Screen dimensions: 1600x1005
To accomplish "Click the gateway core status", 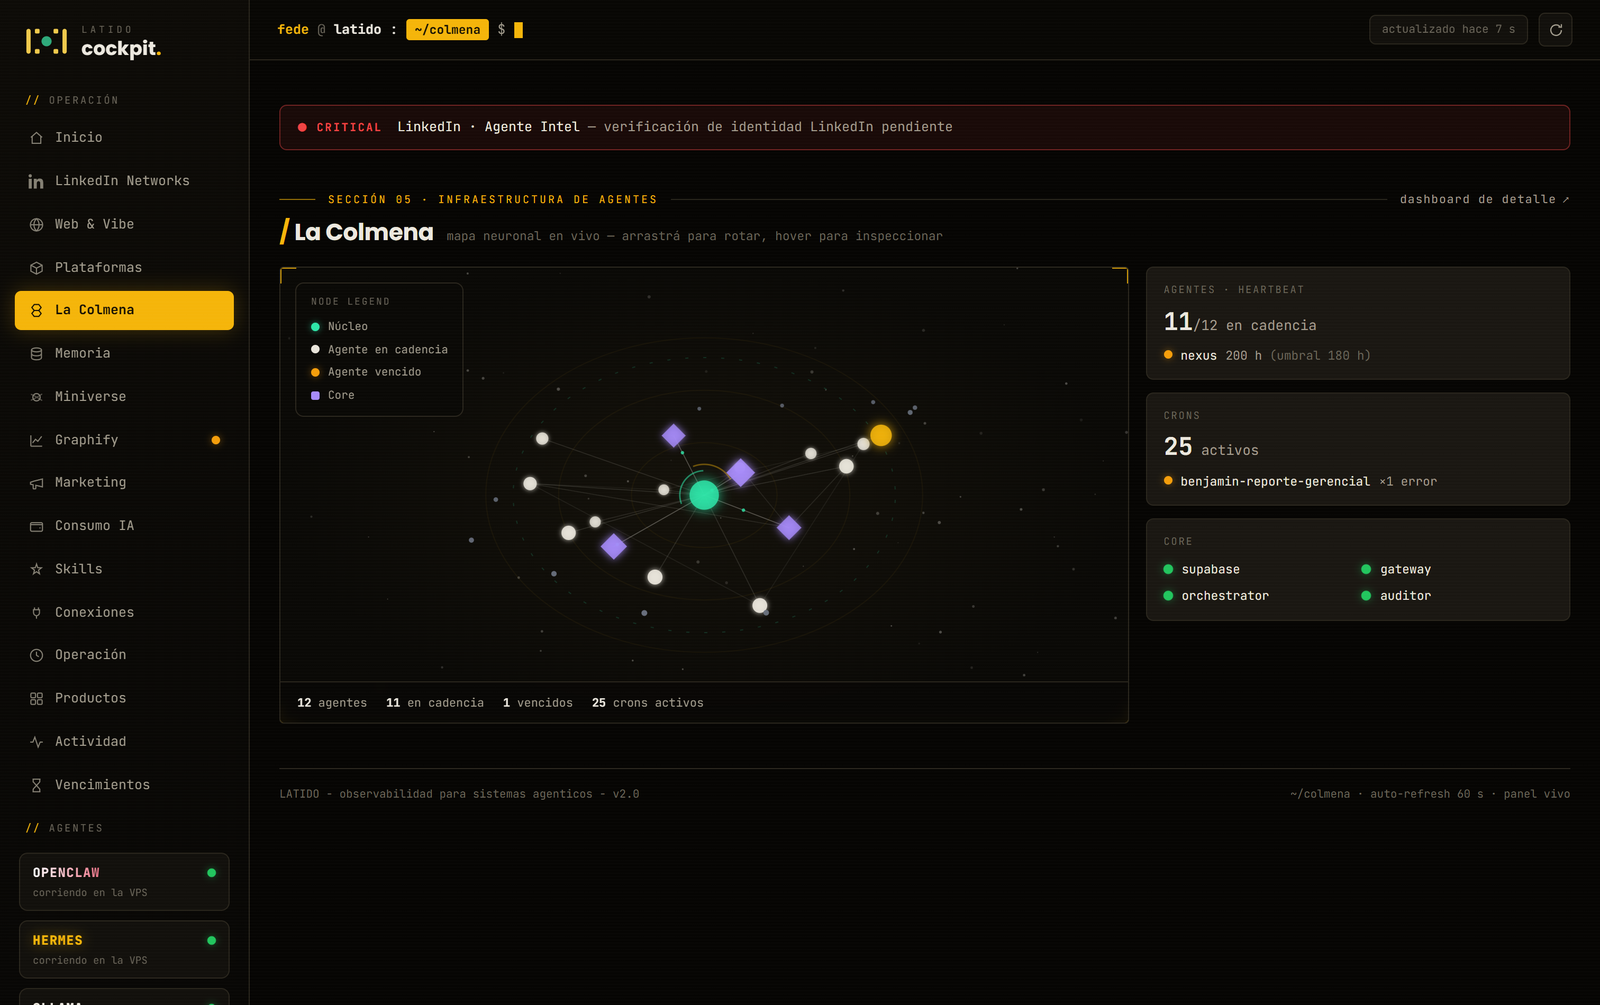I will (1396, 569).
